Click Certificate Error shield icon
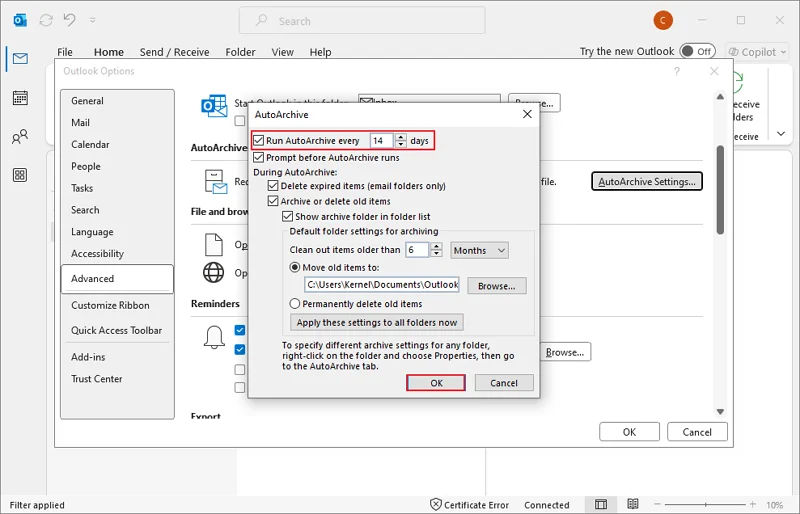This screenshot has height=514, width=800. pyautogui.click(x=435, y=504)
